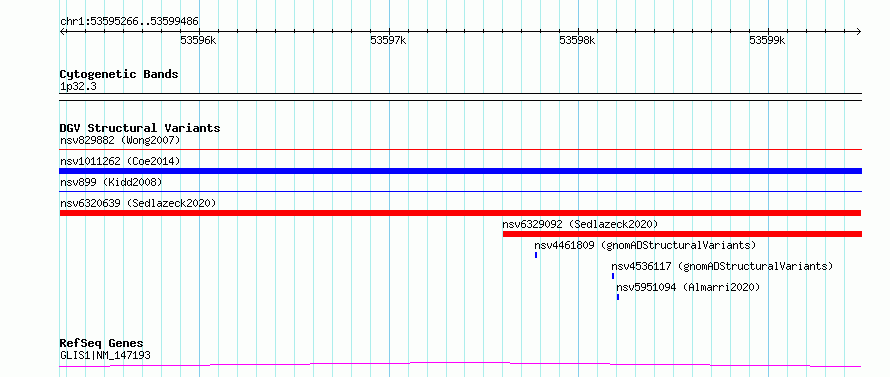The image size is (890, 377).
Task: Click the 53597k ruler tick label
Action: [388, 40]
